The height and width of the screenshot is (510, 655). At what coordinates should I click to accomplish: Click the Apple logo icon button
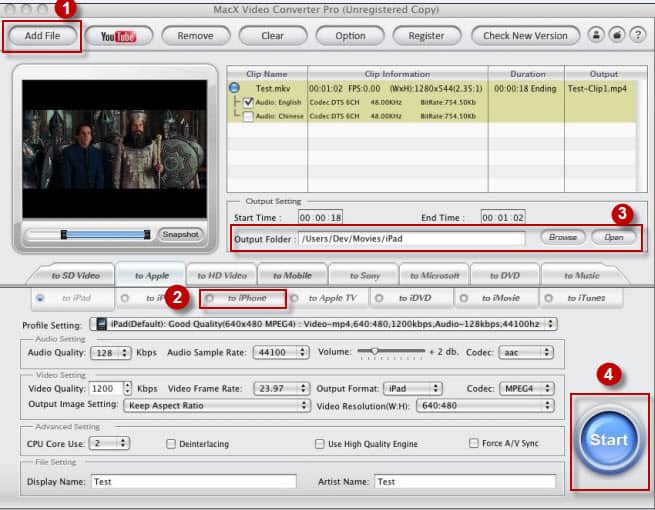point(617,35)
